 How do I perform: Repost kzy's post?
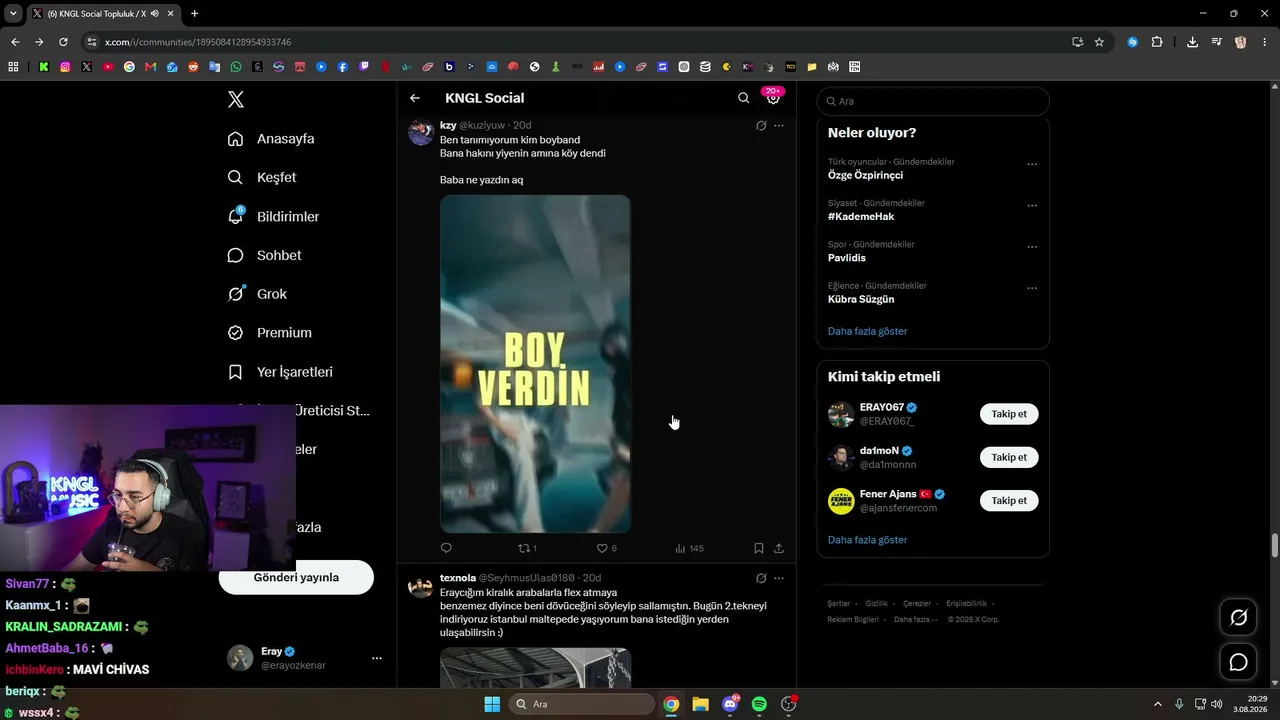coord(527,548)
